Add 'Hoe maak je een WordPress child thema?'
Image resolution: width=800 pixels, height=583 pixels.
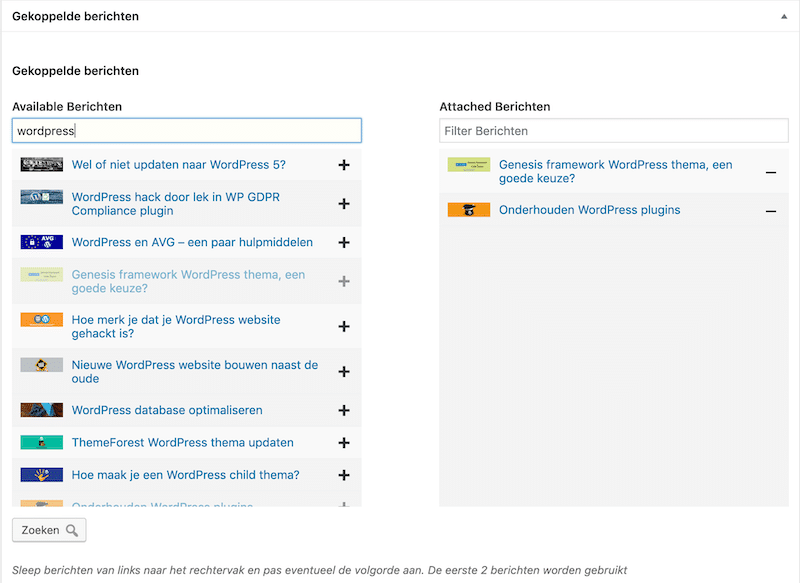tap(344, 475)
